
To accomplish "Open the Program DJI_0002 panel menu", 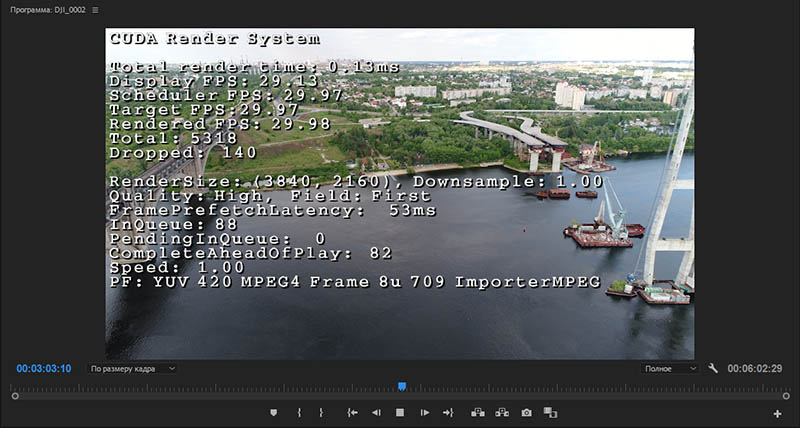I will pos(95,10).
